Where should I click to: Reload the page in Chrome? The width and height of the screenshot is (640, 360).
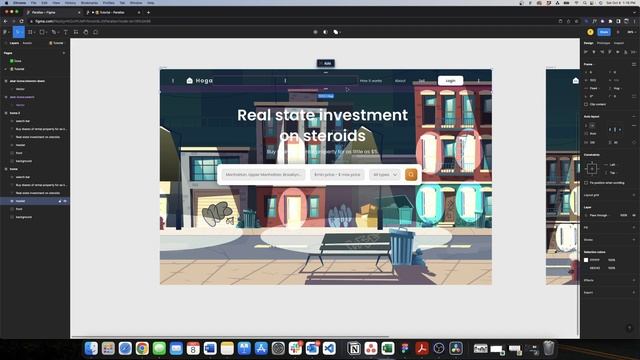coord(22,21)
